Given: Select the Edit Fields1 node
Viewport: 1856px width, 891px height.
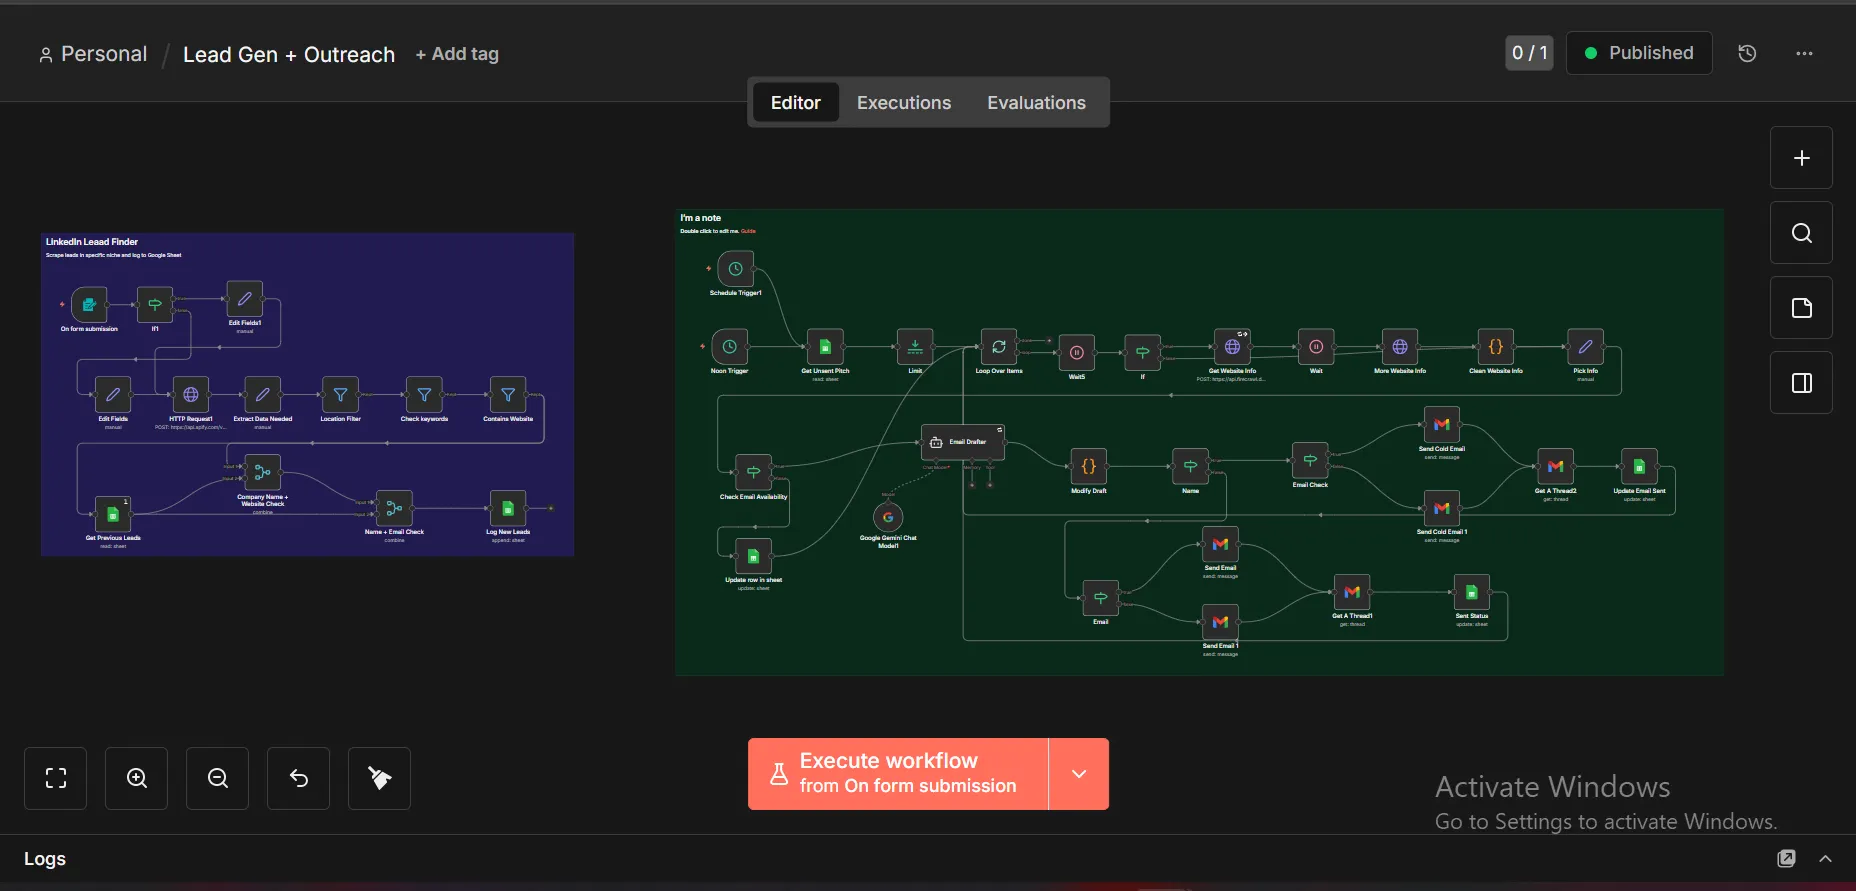Looking at the screenshot, I should tap(244, 299).
